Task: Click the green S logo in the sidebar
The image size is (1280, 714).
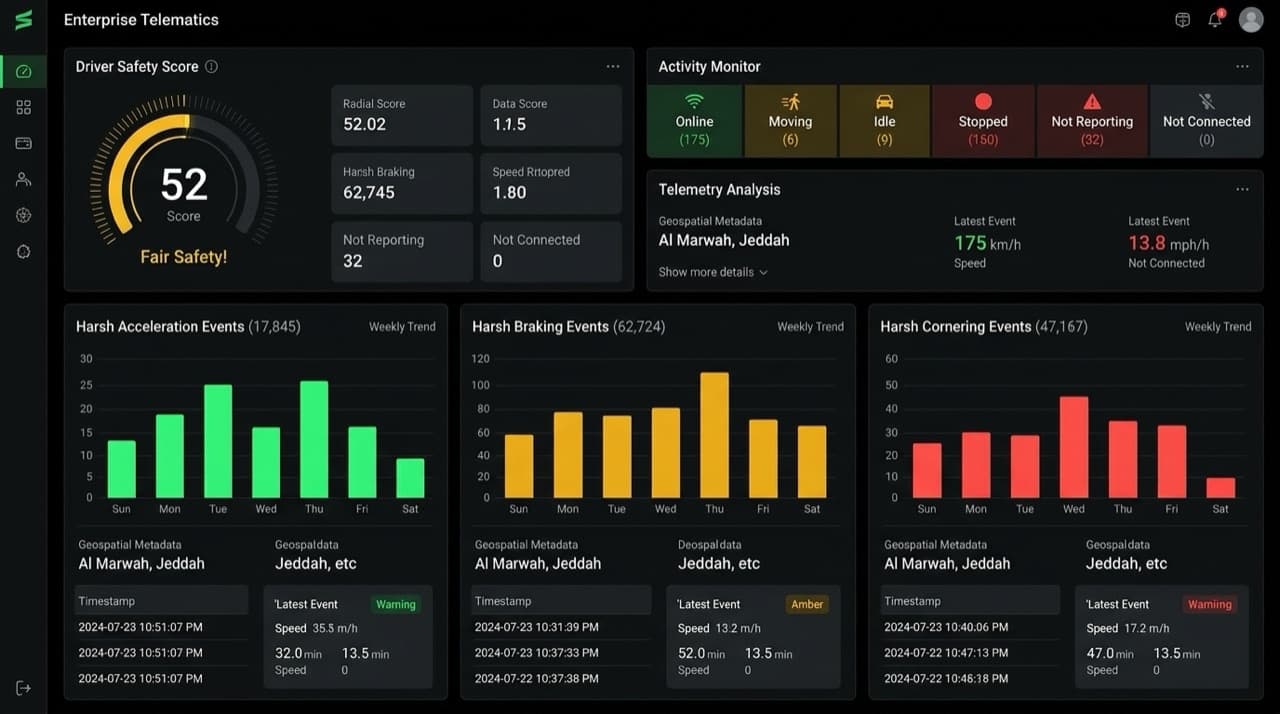Action: [x=23, y=20]
